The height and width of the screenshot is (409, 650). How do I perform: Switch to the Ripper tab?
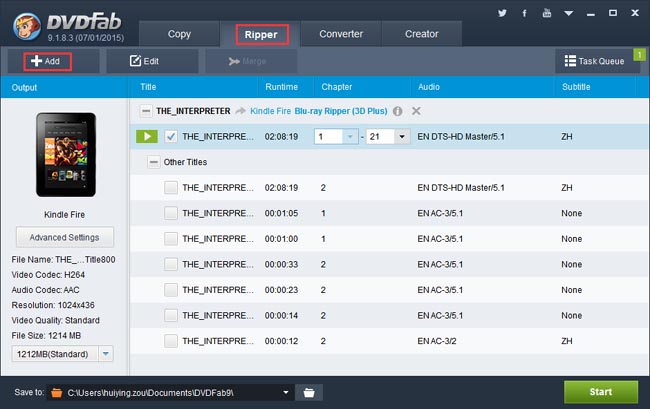[261, 34]
